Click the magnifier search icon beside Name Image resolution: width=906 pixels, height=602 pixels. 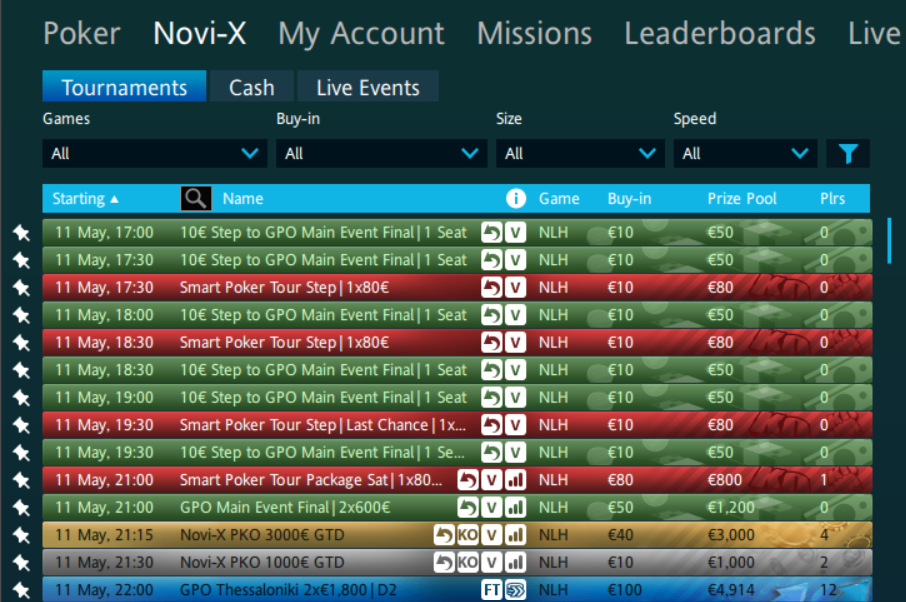click(x=196, y=199)
